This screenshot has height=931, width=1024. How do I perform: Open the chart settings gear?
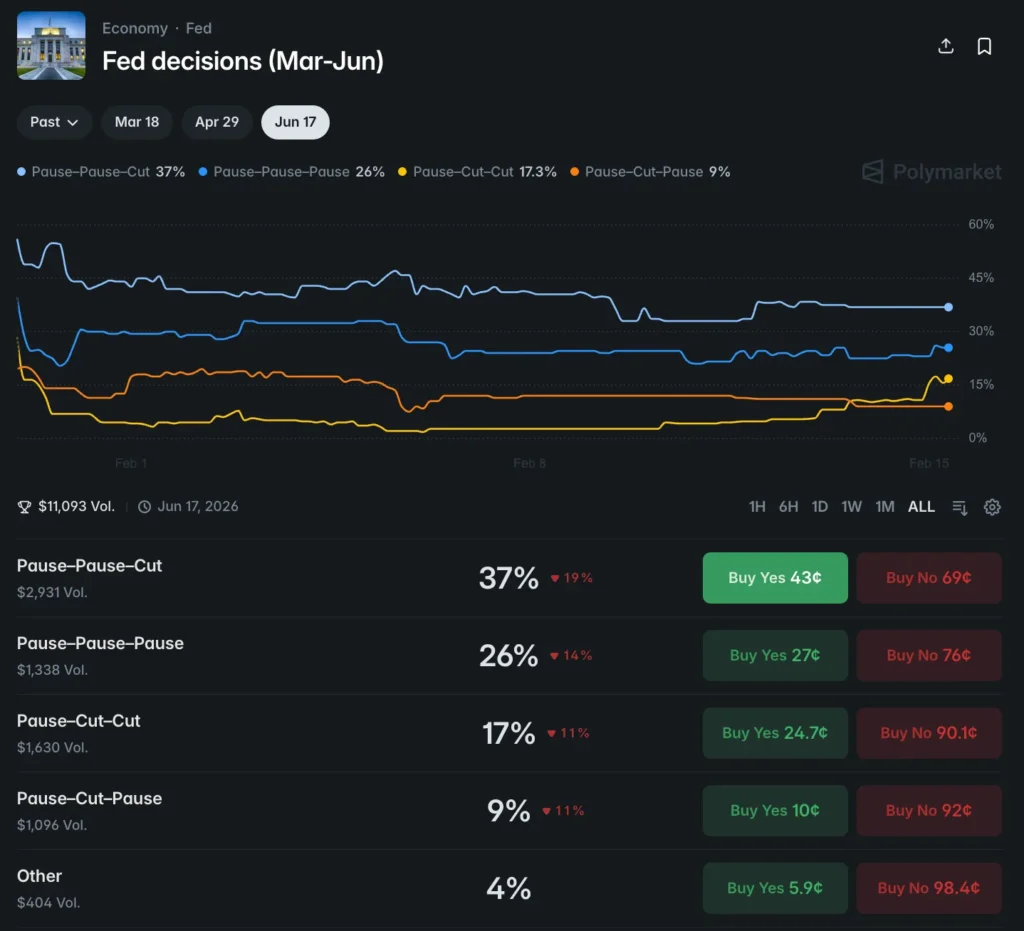(x=992, y=507)
